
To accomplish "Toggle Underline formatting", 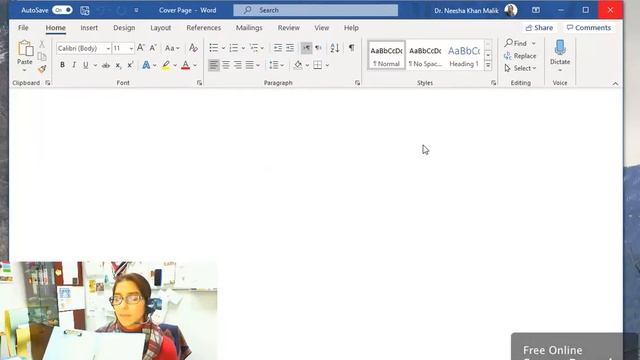I will 86,65.
